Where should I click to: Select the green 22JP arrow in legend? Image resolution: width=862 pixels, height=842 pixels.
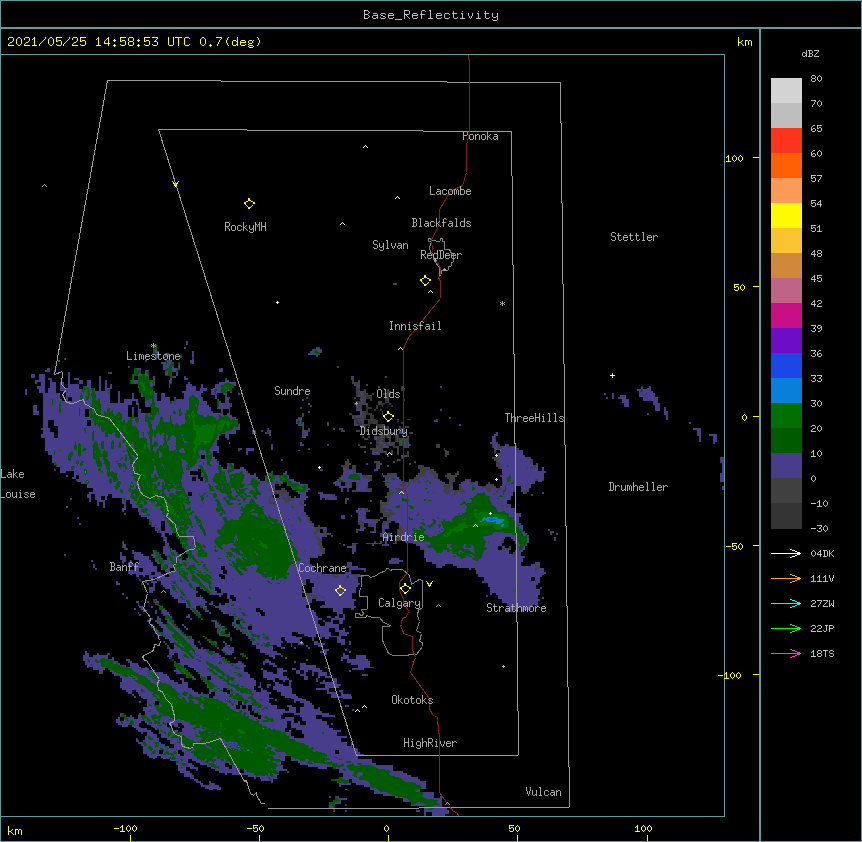coord(786,628)
